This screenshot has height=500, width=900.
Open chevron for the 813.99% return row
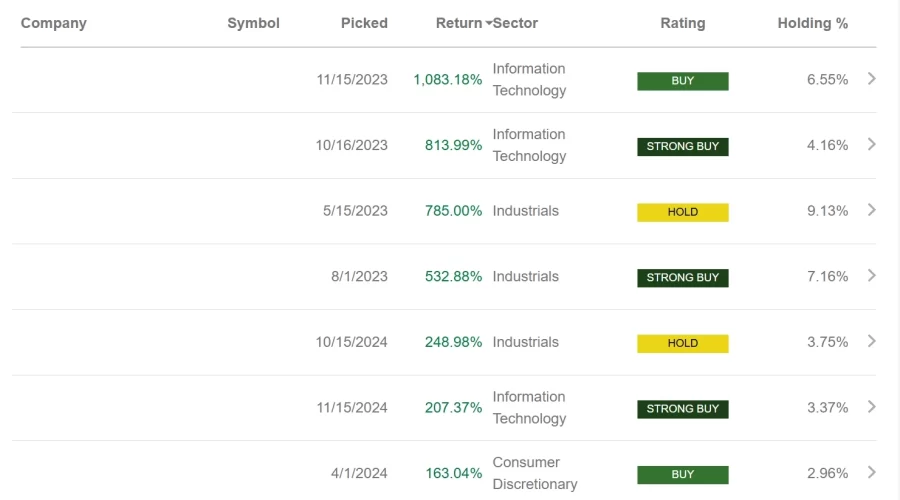click(872, 145)
